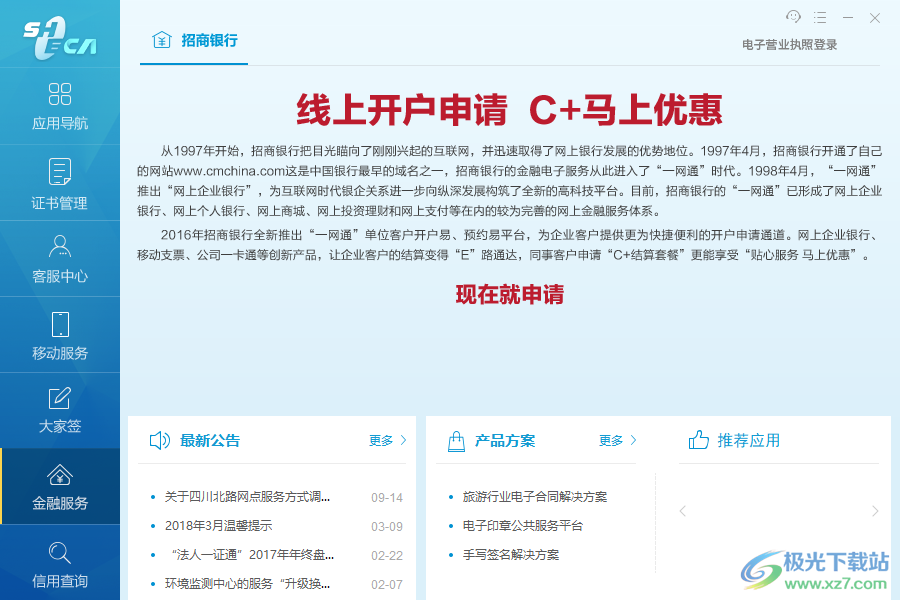Open 应用导航 in the sidebar
The width and height of the screenshot is (900, 600).
tap(60, 106)
